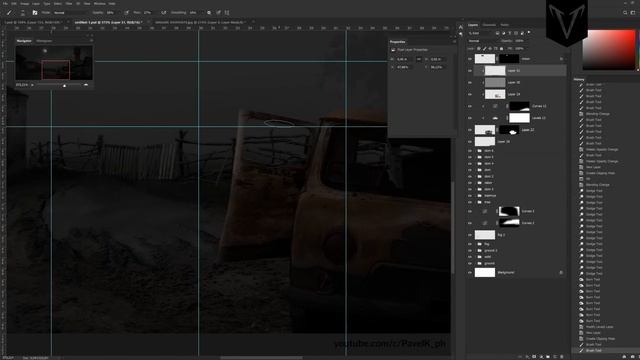Click the search icon at top right

point(625,13)
